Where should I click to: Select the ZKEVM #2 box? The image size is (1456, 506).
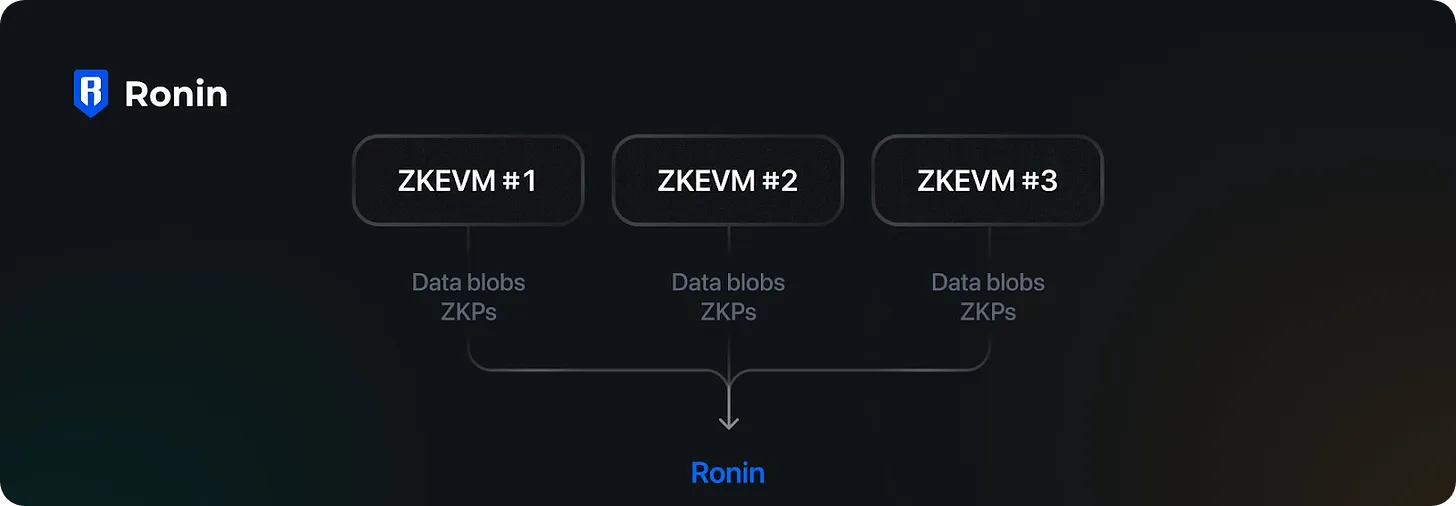[x=728, y=180]
